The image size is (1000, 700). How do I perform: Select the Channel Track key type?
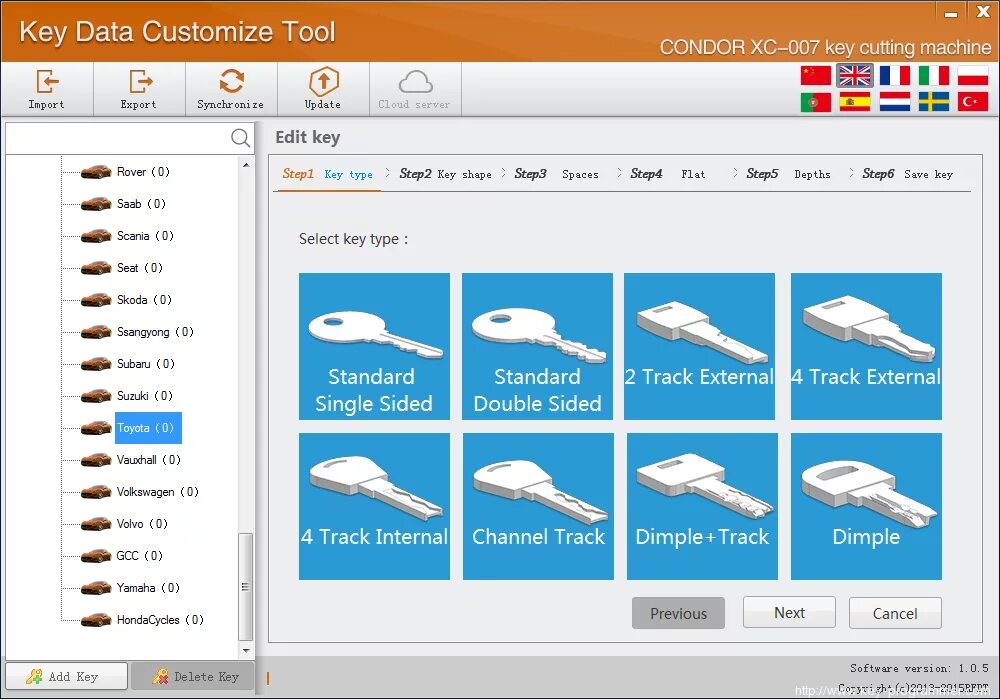tap(538, 506)
